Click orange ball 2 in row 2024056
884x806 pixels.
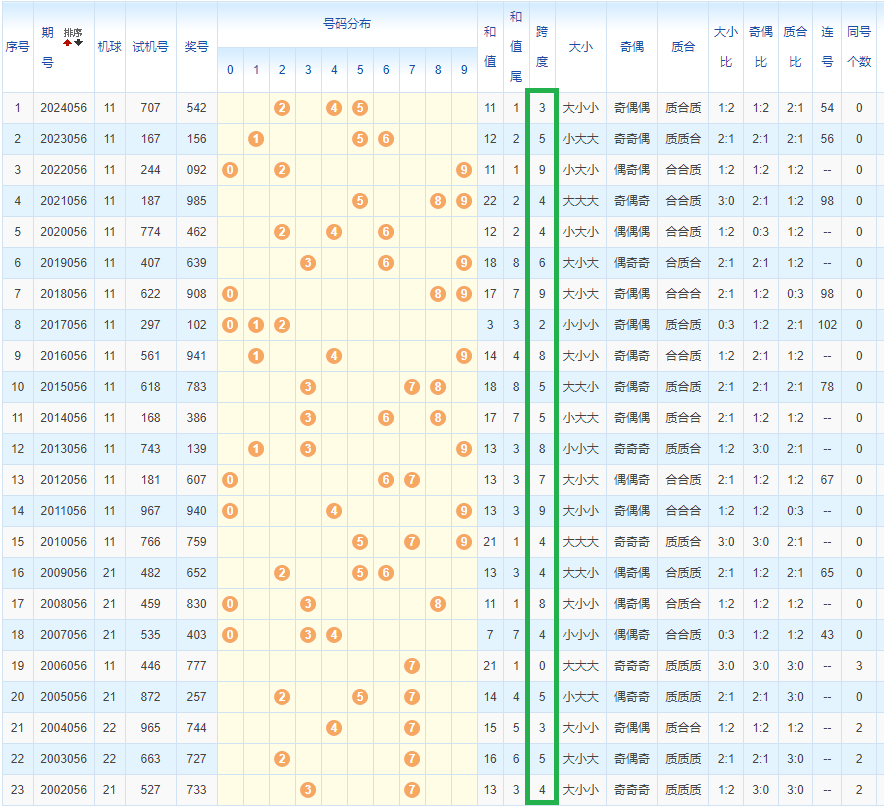pyautogui.click(x=282, y=107)
